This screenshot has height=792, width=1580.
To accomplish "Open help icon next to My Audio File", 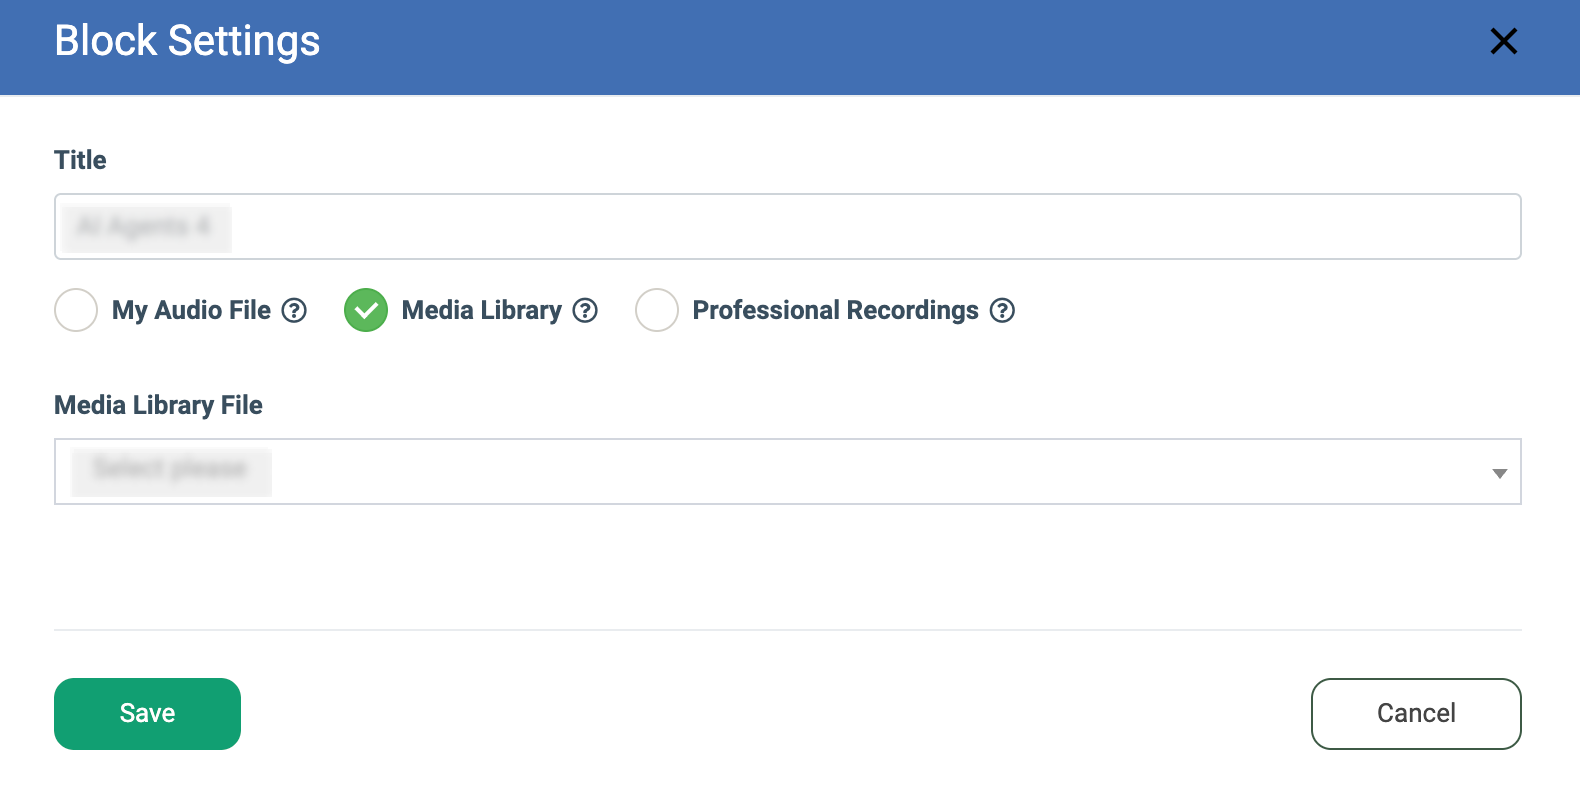I will 294,310.
